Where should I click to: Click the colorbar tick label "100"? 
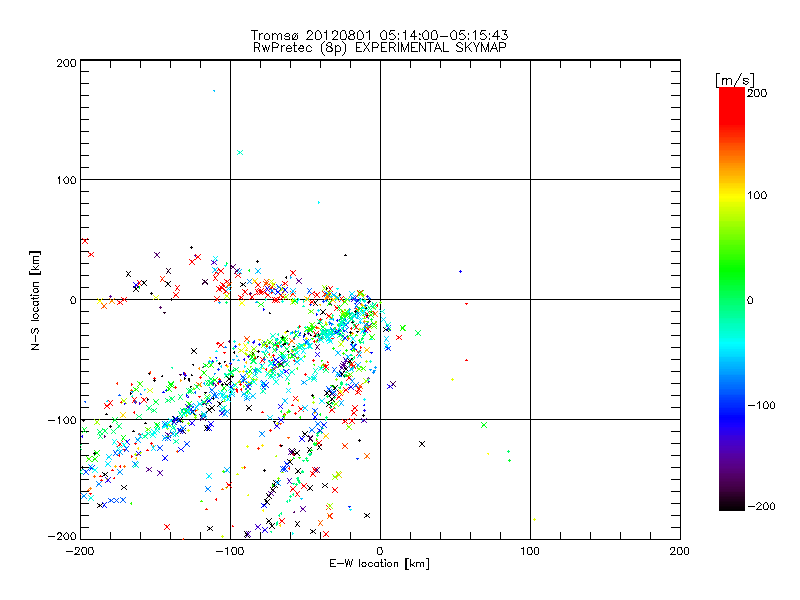(757, 195)
